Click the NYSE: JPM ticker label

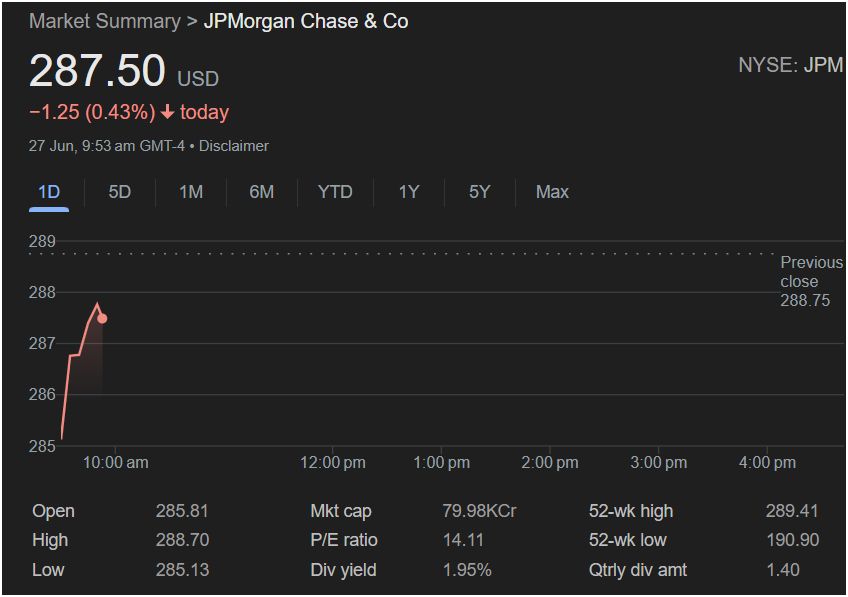pyautogui.click(x=790, y=66)
